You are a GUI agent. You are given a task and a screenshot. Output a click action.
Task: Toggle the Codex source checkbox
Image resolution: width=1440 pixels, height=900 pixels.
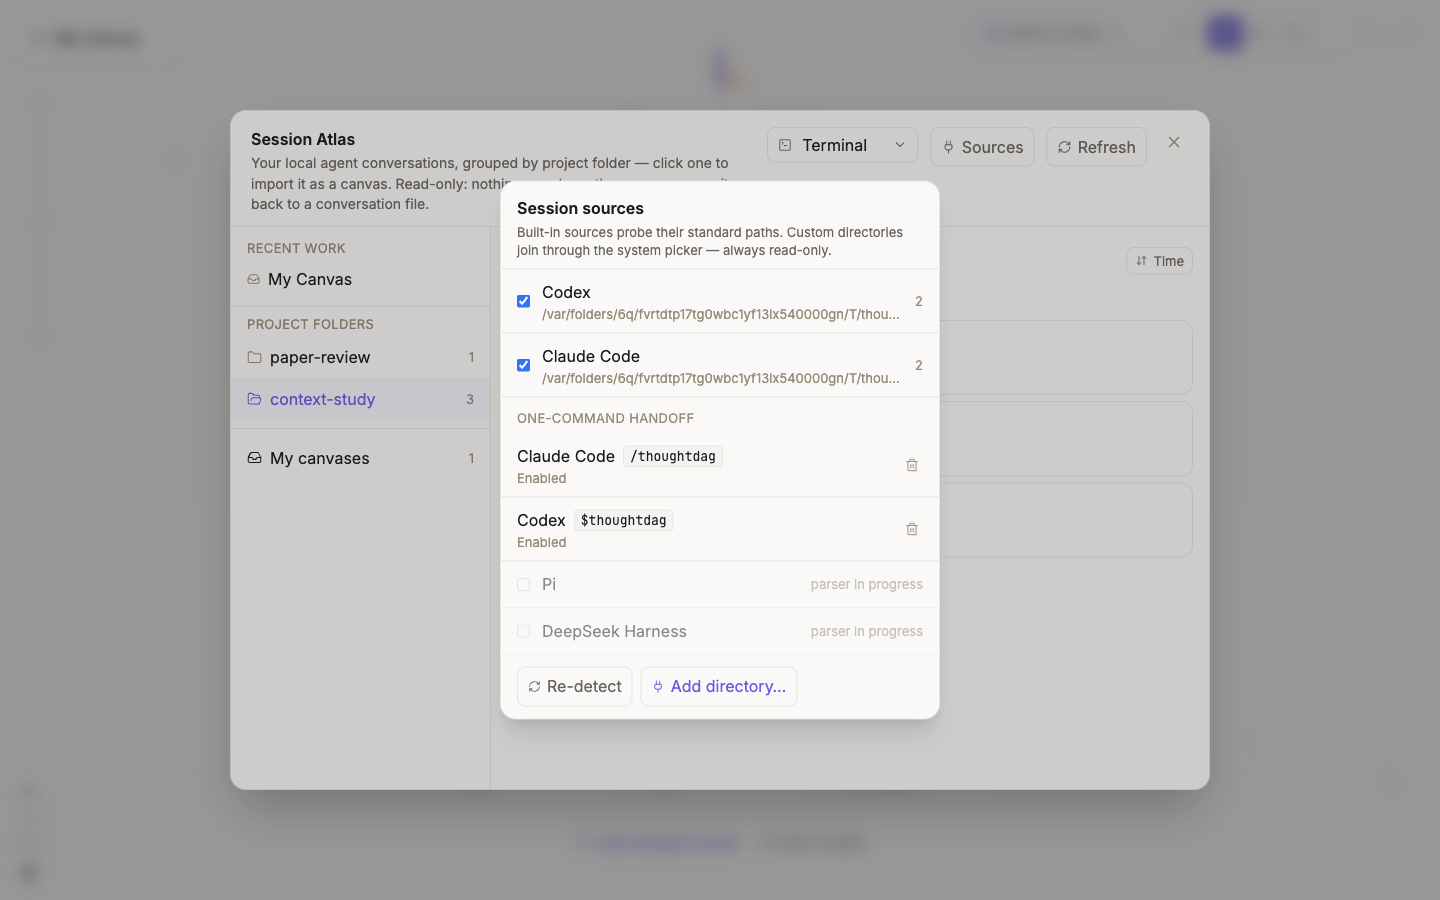pyautogui.click(x=523, y=301)
